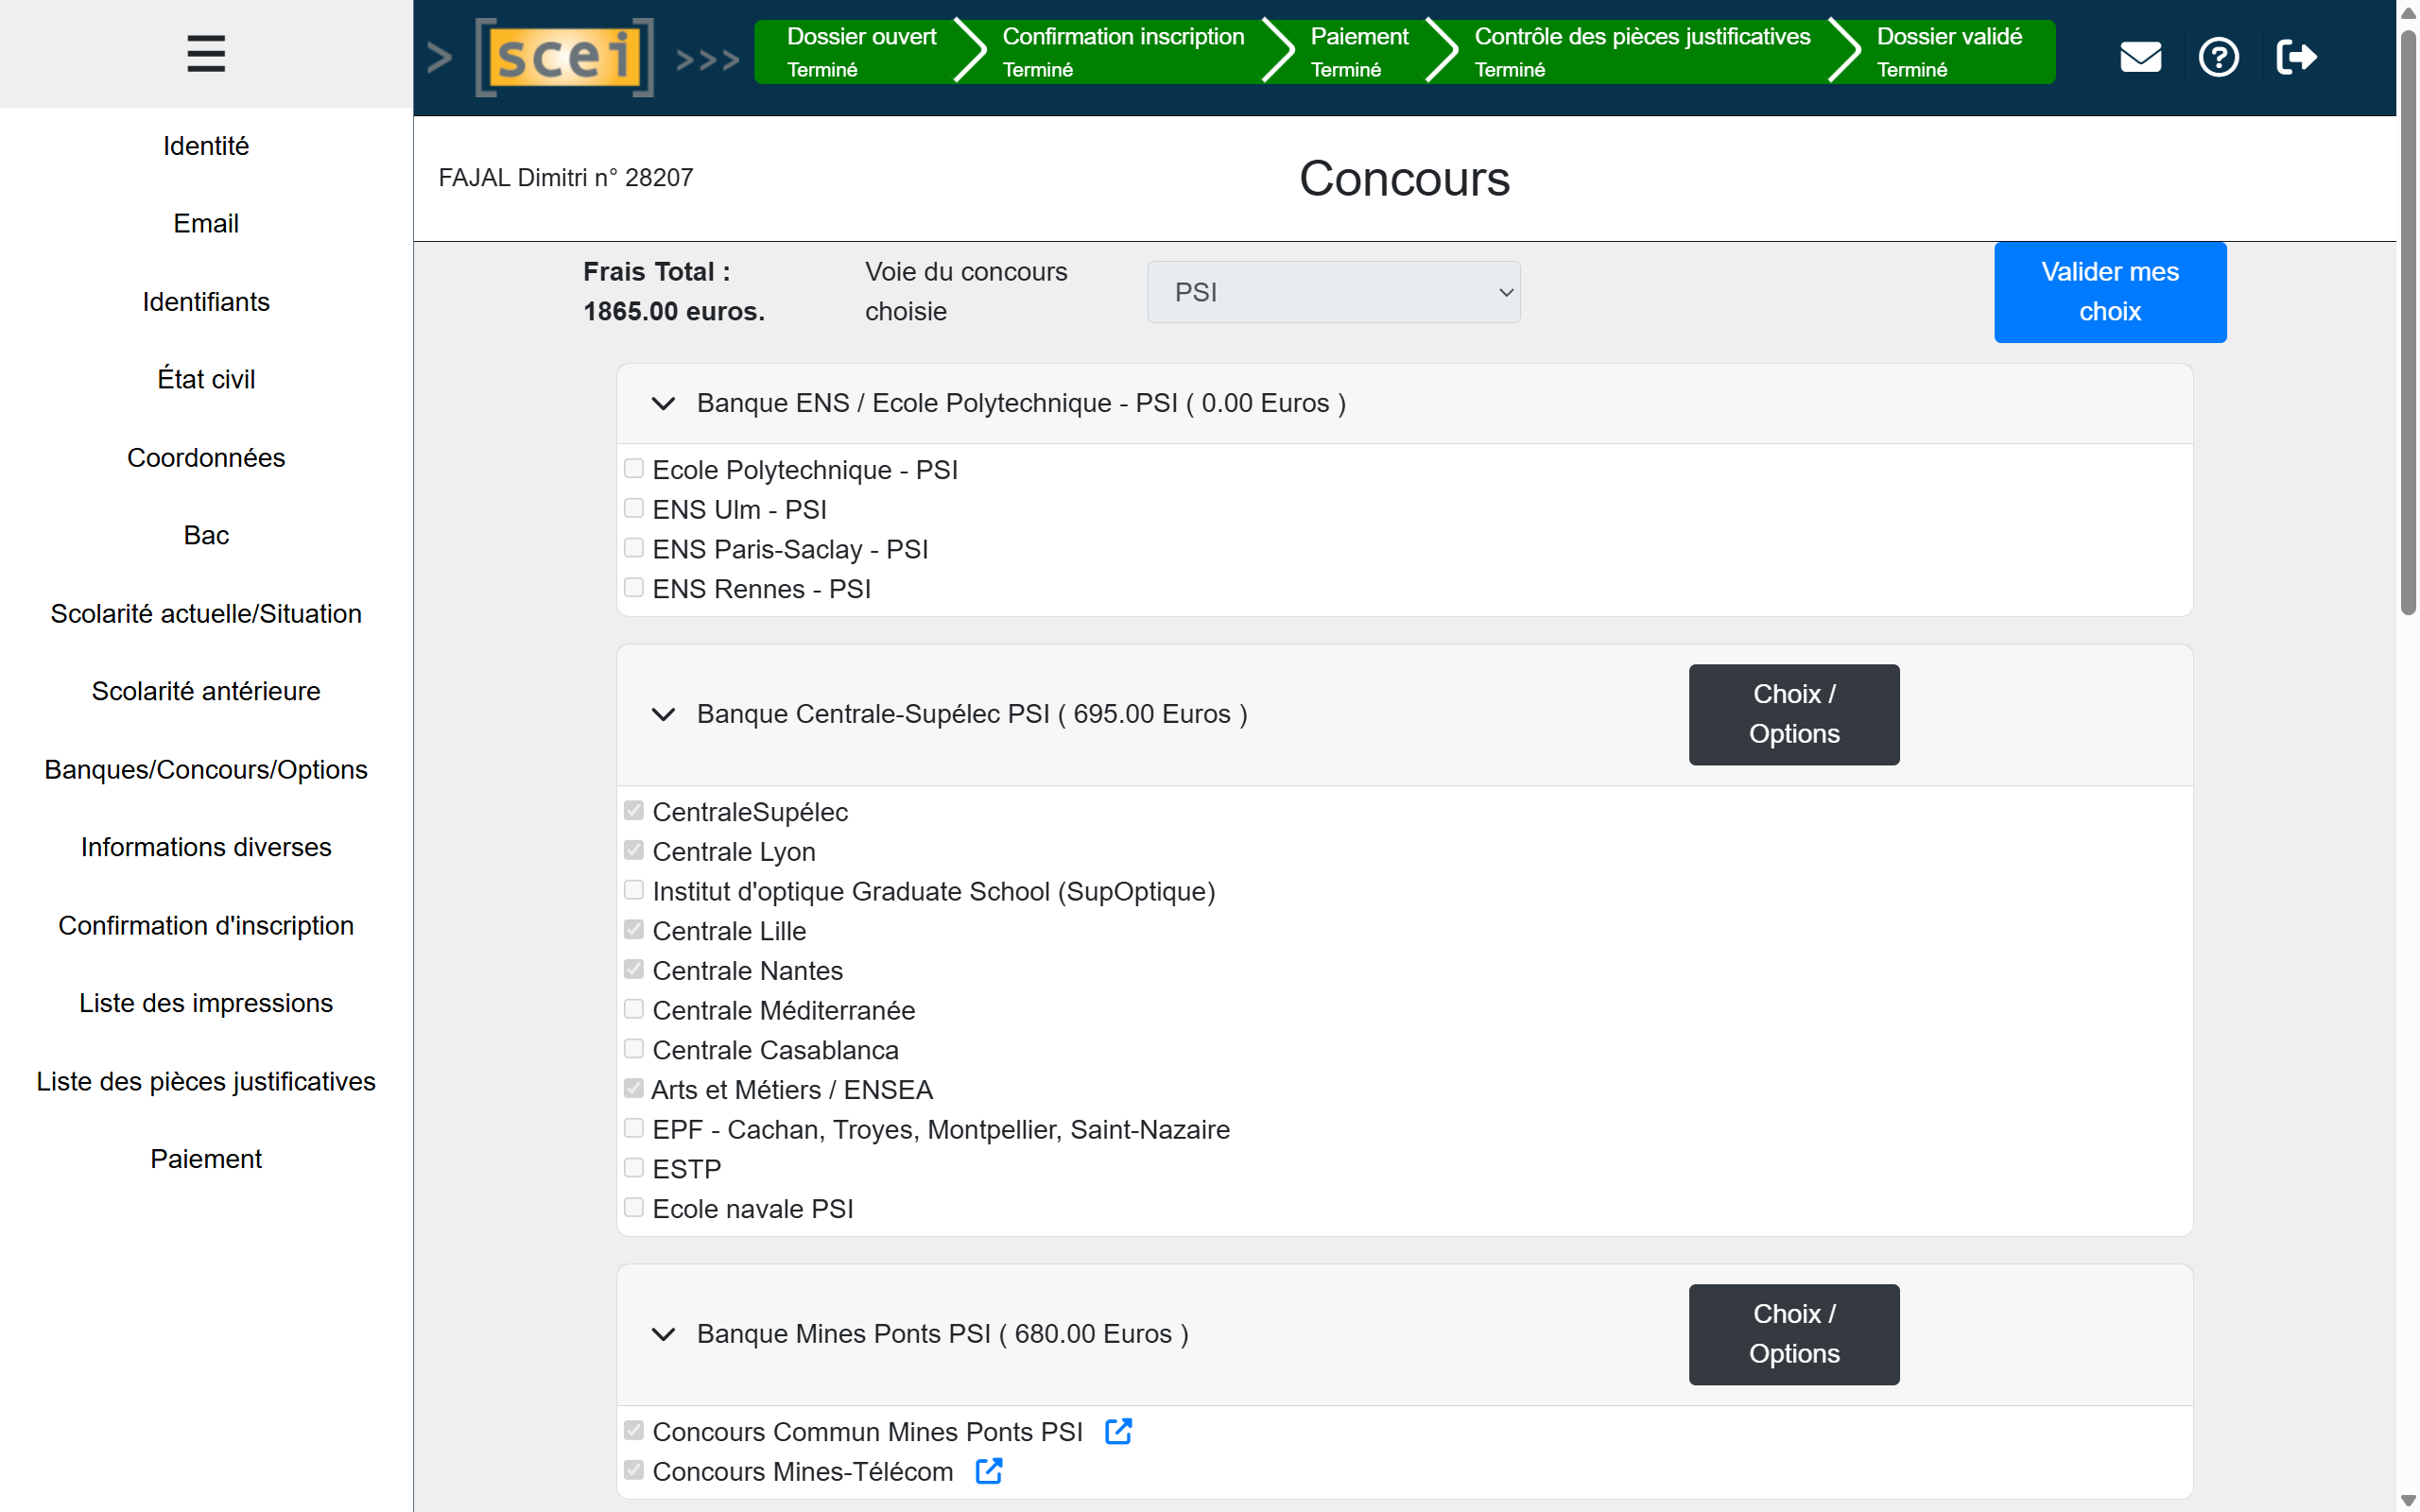Viewport: 2420px width, 1512px height.
Task: Open the help question mark icon
Action: coord(2218,57)
